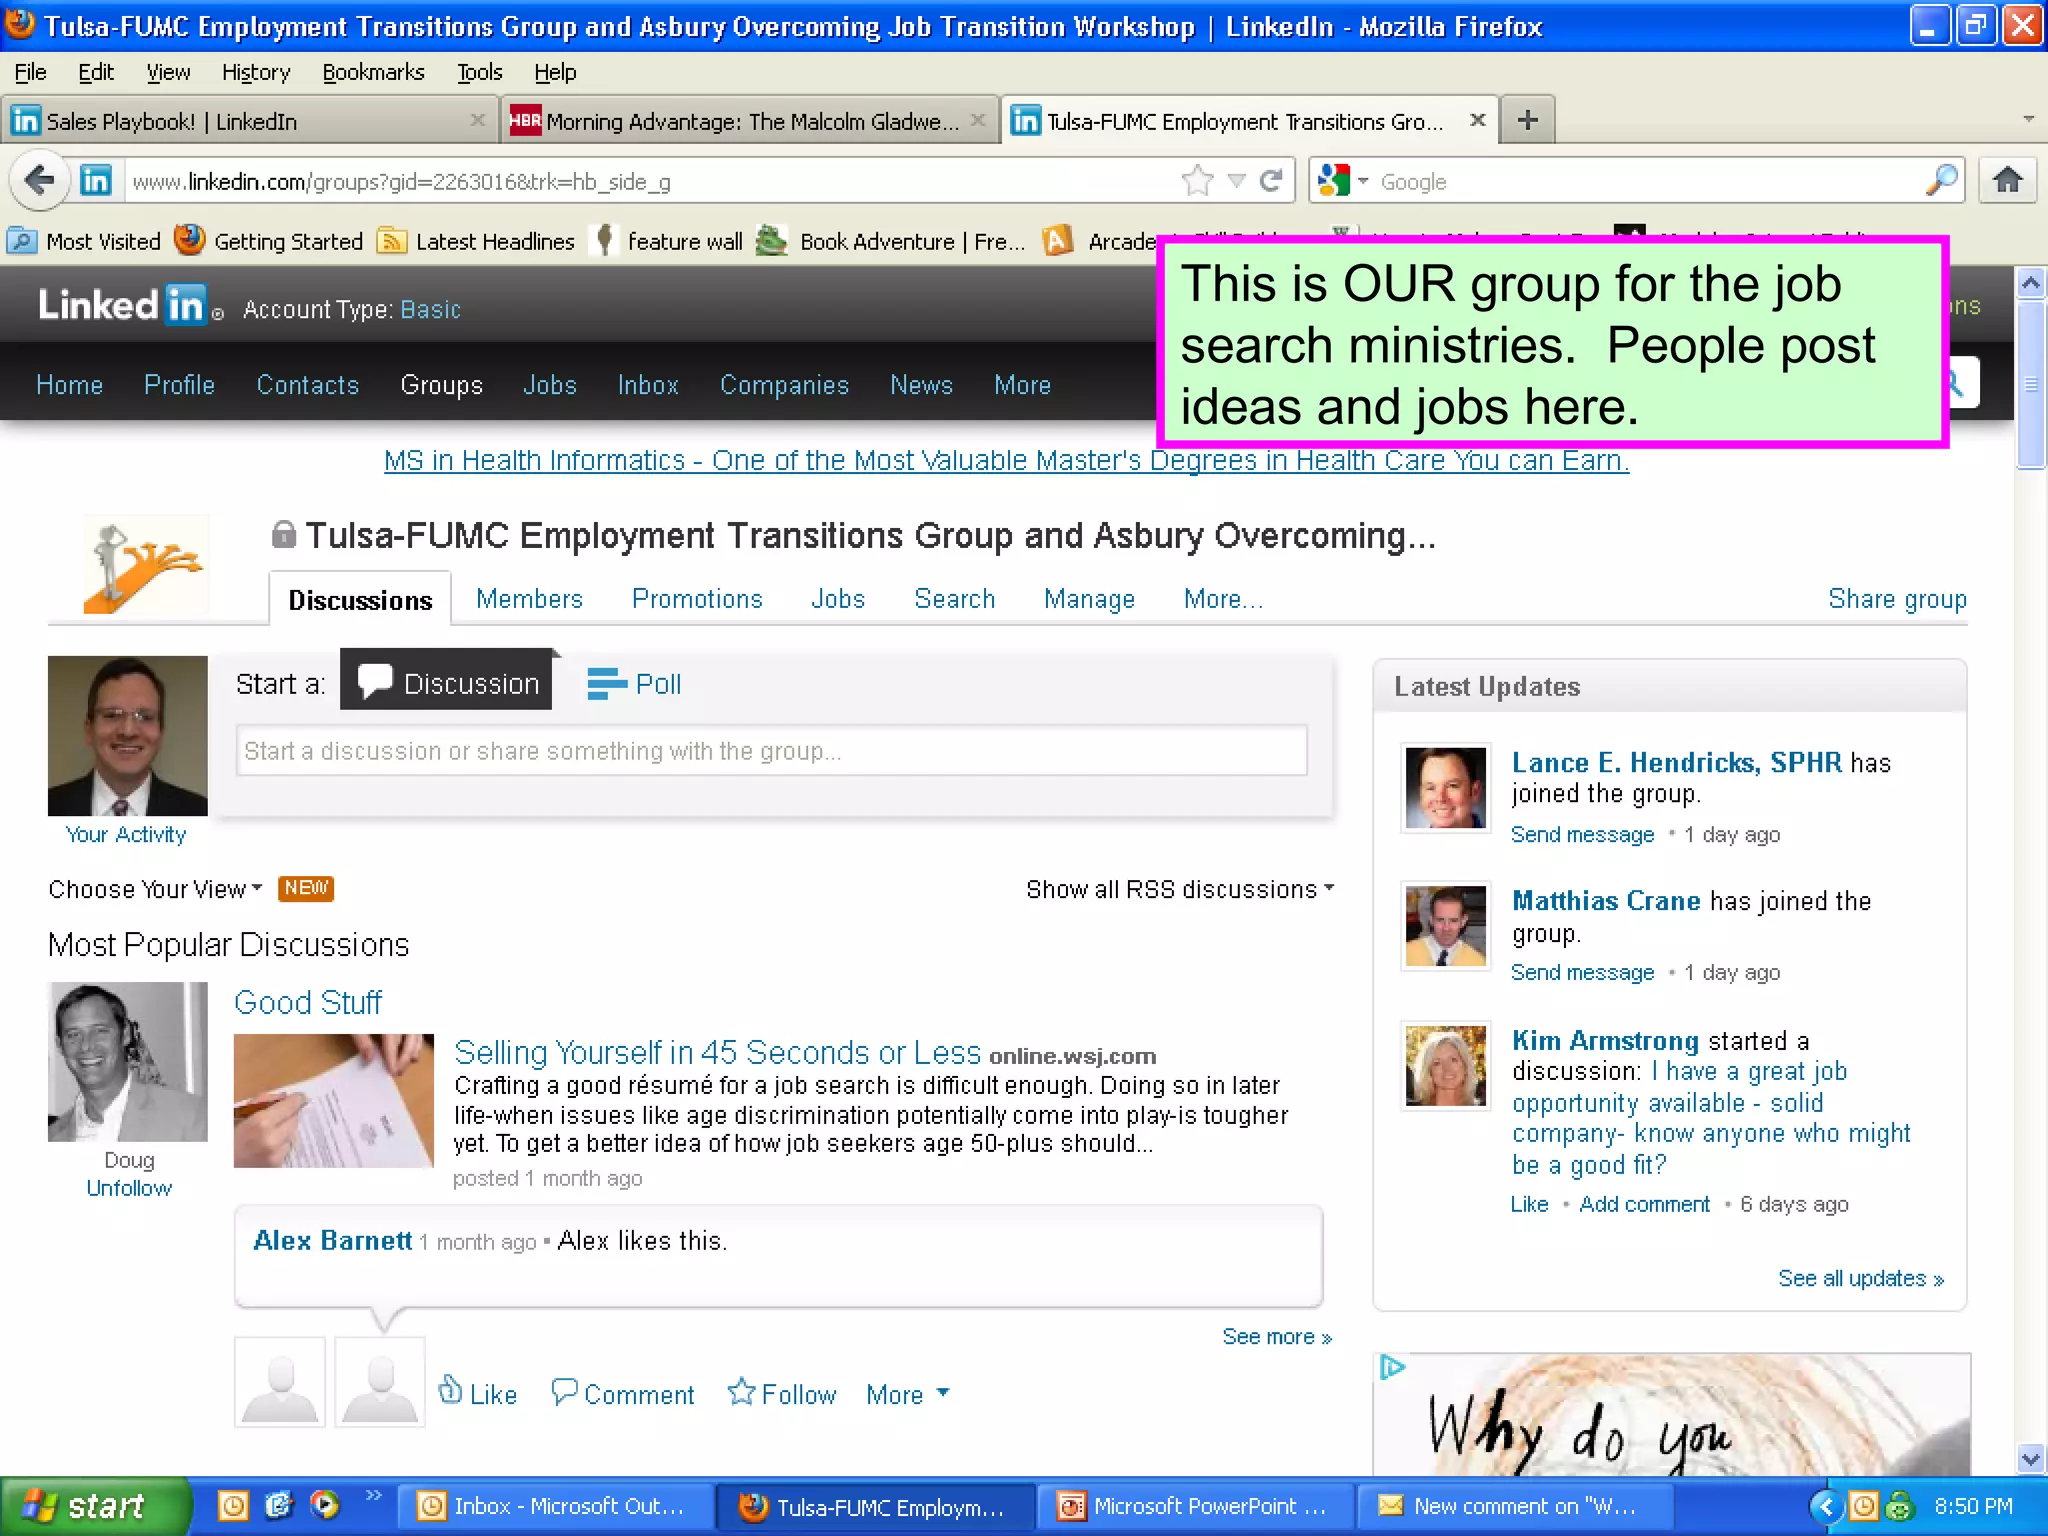Screen dimensions: 2048x1536
Task: Bookmark this page with the star icon
Action: coord(1197,181)
